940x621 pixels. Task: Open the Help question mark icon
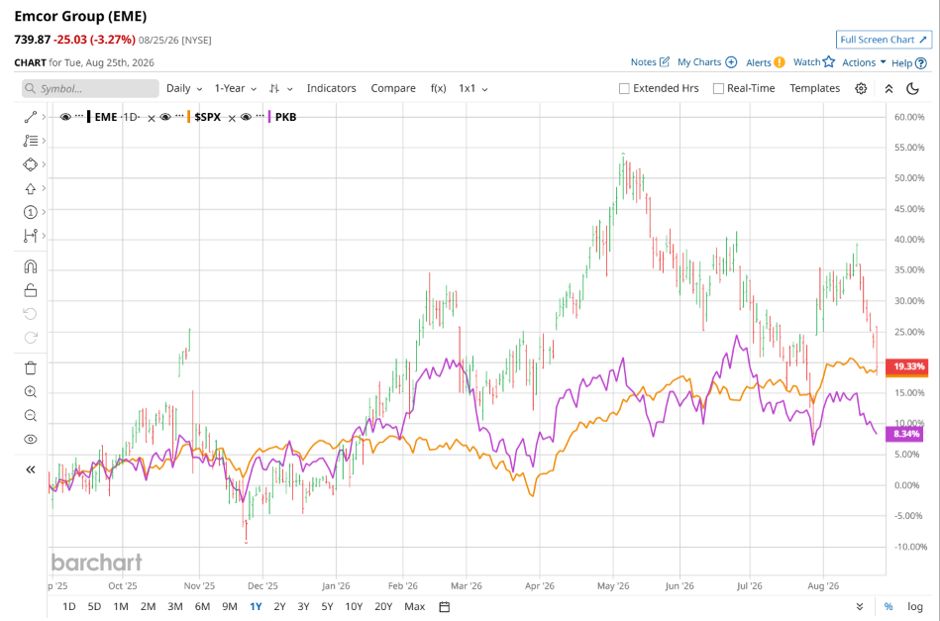pos(921,63)
